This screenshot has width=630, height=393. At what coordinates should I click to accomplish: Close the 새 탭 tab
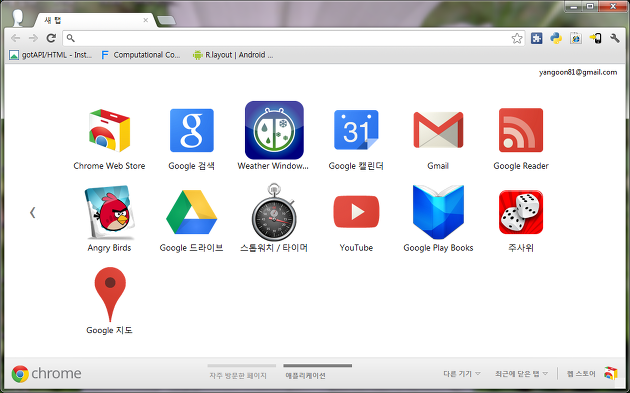(x=145, y=20)
